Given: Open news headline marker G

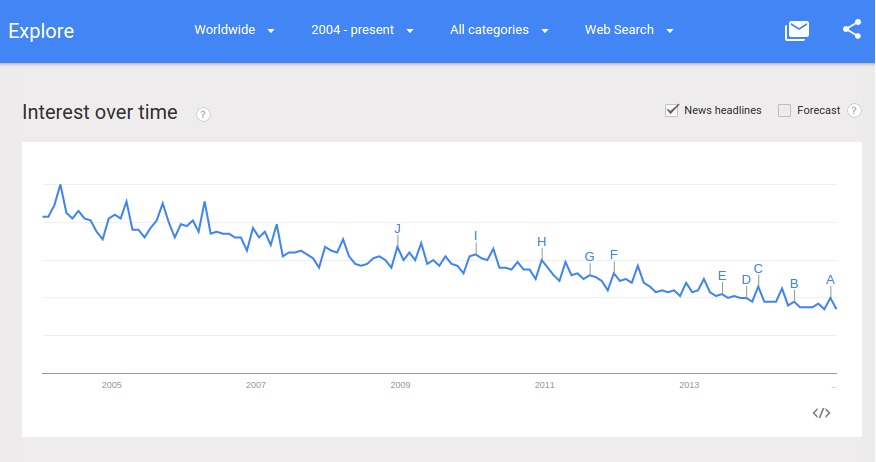Looking at the screenshot, I should 590,257.
